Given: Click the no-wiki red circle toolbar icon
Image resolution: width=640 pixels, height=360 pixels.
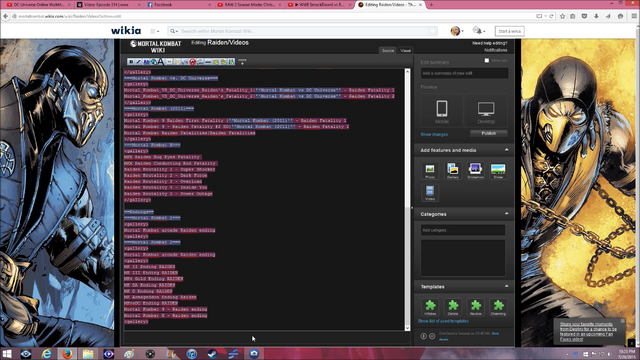Looking at the screenshot, I should click(193, 62).
